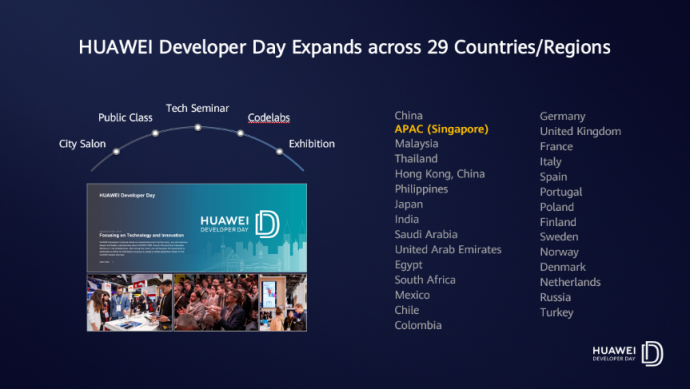Select the Tech Seminar dot on the arc
The height and width of the screenshot is (389, 690).
pos(198,127)
